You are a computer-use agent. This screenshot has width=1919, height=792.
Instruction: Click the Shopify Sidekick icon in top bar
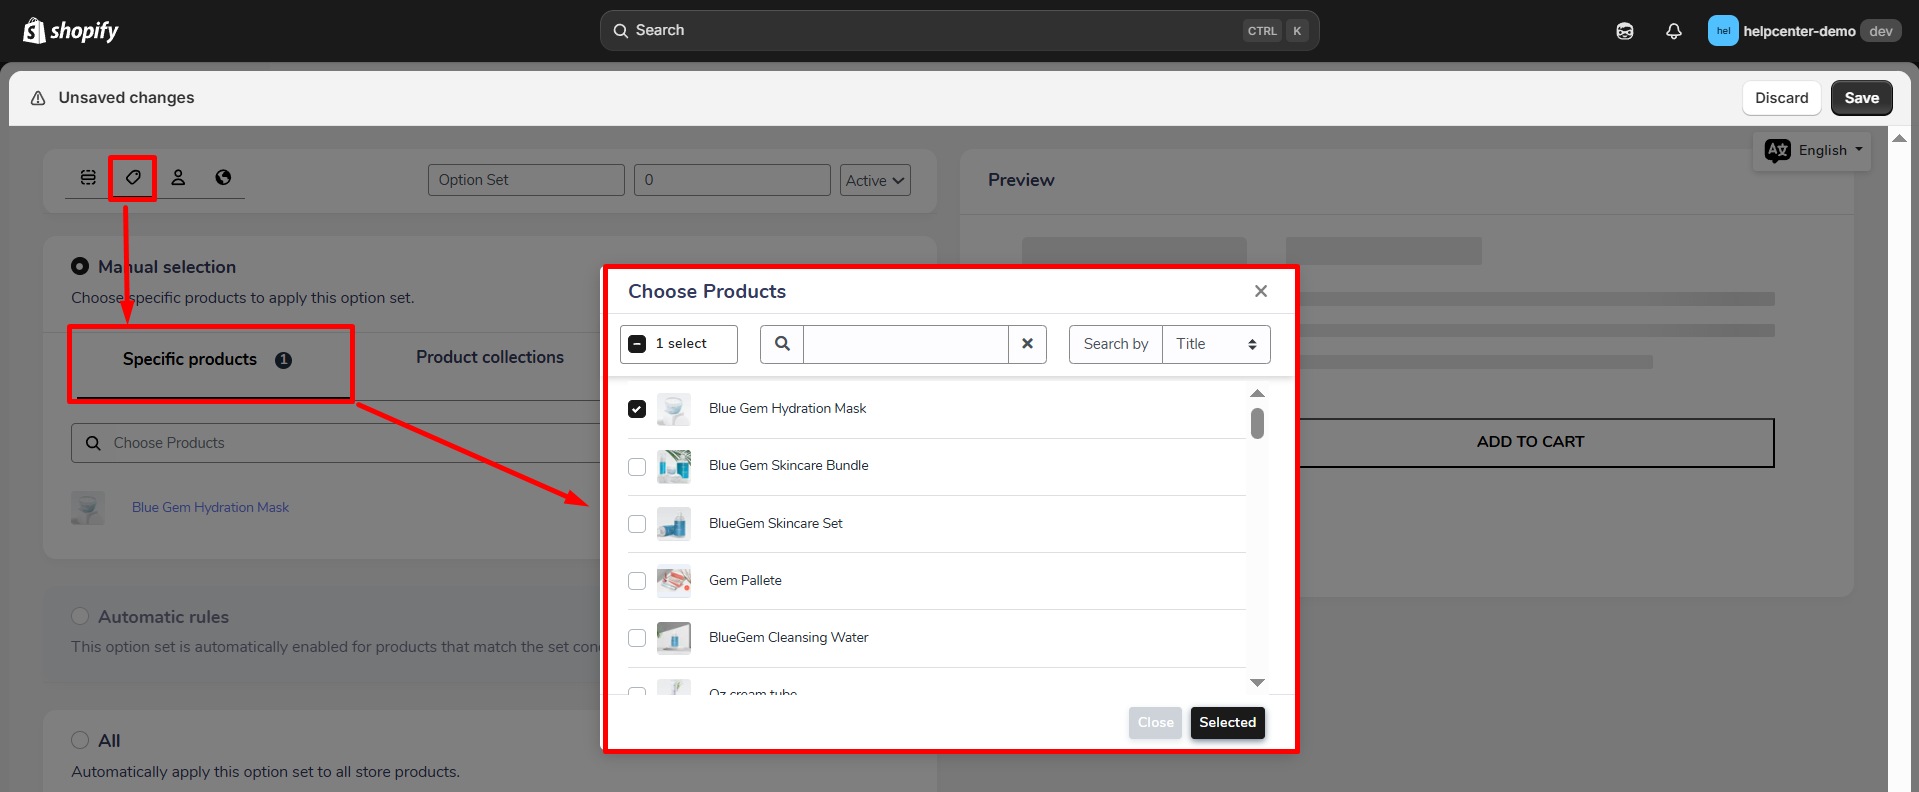coord(1624,31)
